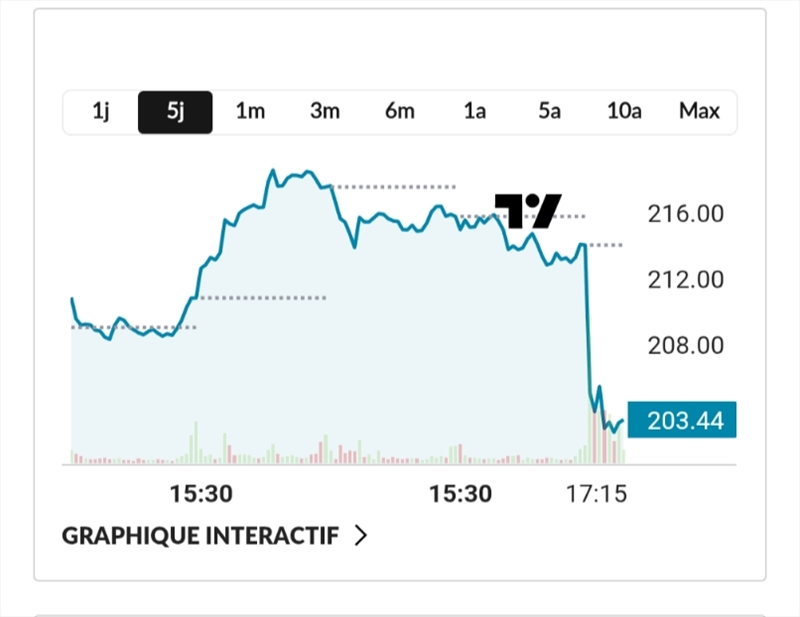Show the Max time range
The width and height of the screenshot is (800, 617).
pos(699,111)
